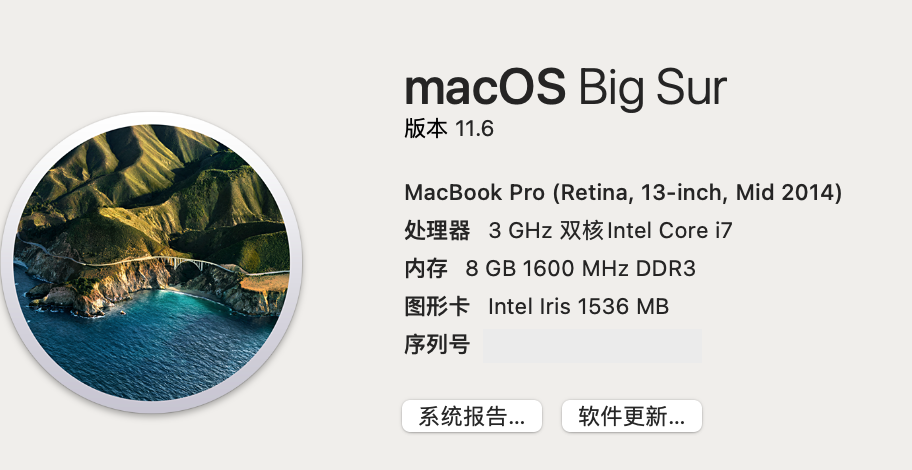The image size is (912, 470).
Task: Click the 版本 version label
Action: (426, 130)
